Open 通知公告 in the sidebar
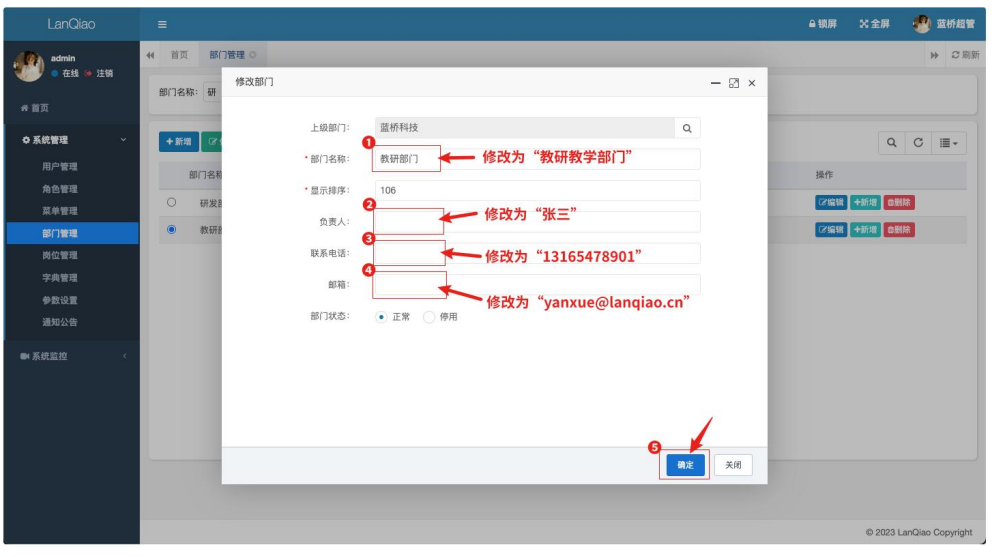 (59, 322)
